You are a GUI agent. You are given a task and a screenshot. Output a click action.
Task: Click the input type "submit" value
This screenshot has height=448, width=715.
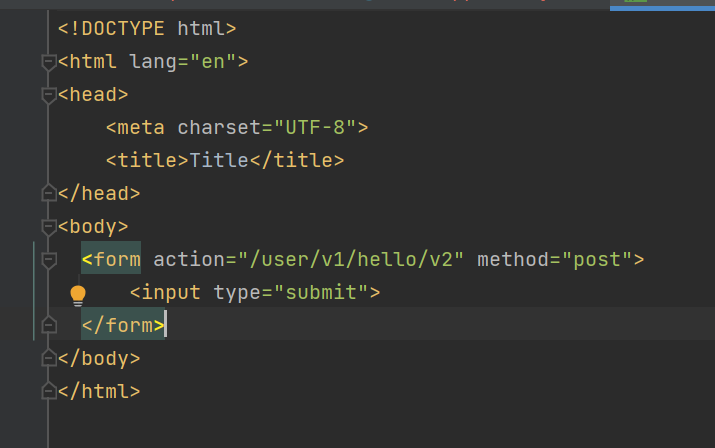pos(321,292)
